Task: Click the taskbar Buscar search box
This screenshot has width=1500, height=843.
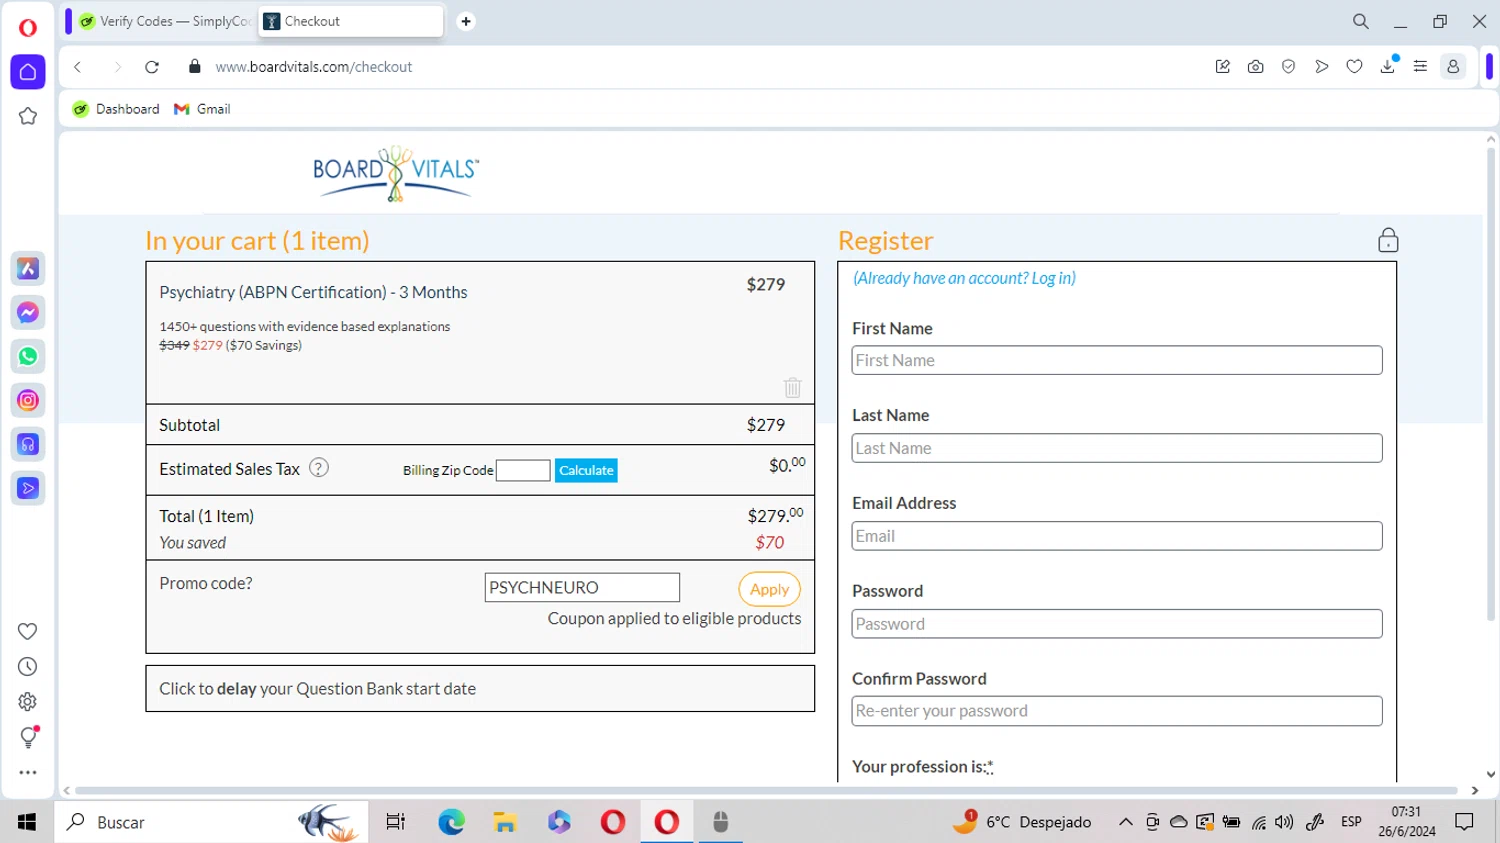Action: tap(211, 822)
